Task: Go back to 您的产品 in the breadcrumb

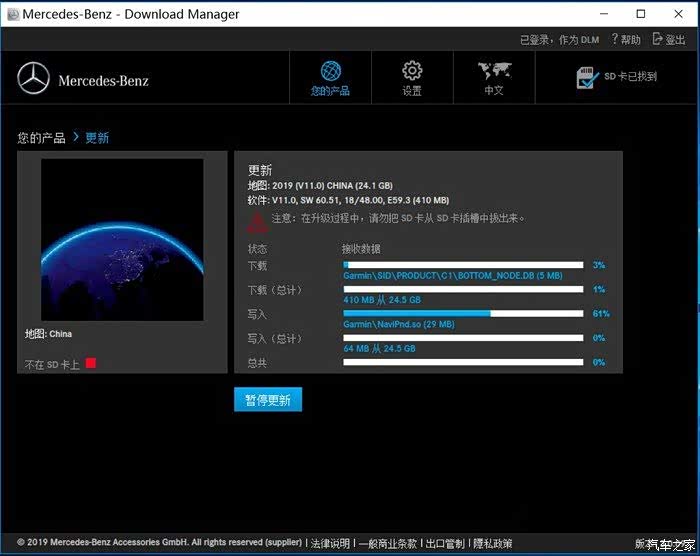Action: pos(42,138)
